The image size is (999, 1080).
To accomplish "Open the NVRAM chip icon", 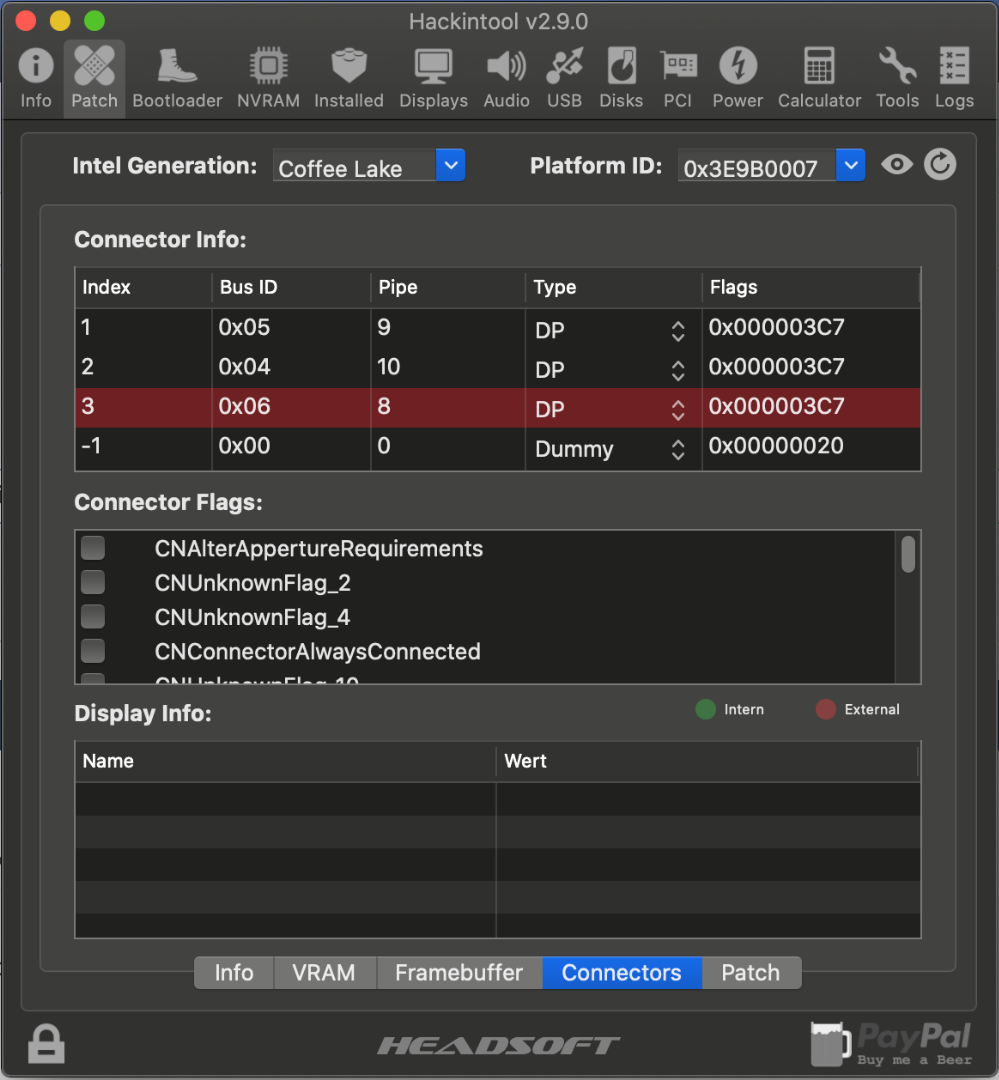I will pos(268,78).
